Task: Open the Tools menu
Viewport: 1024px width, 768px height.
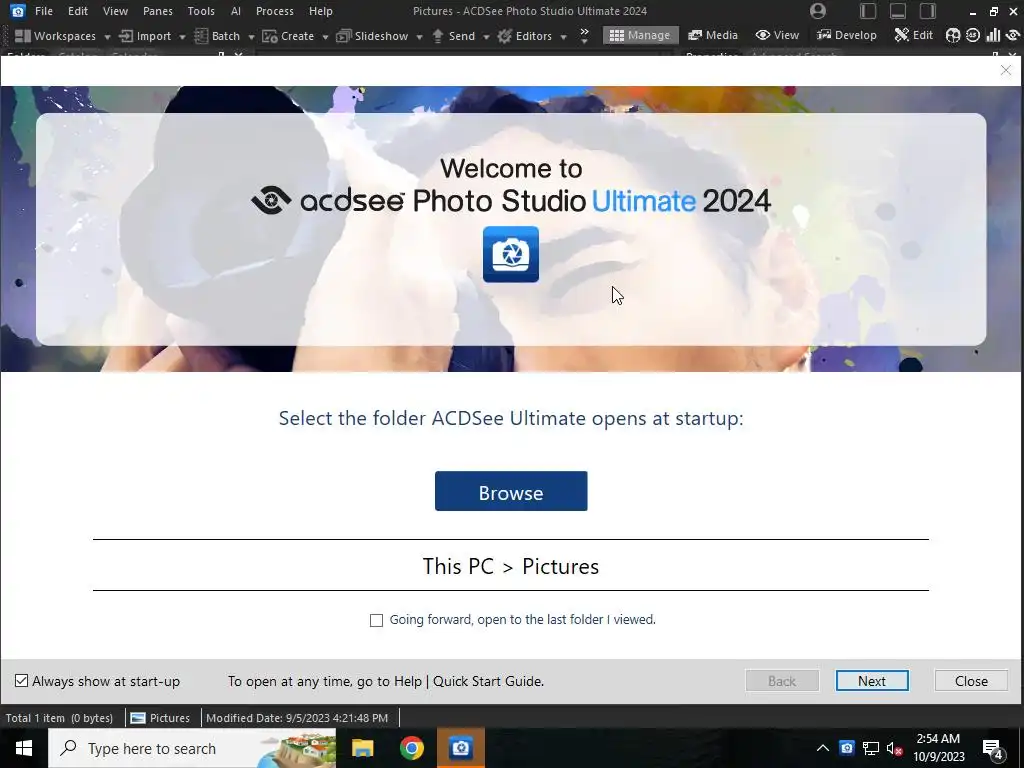Action: [201, 11]
